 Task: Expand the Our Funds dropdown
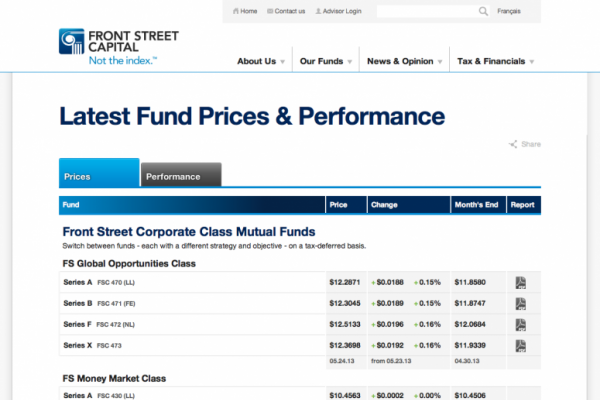325,61
